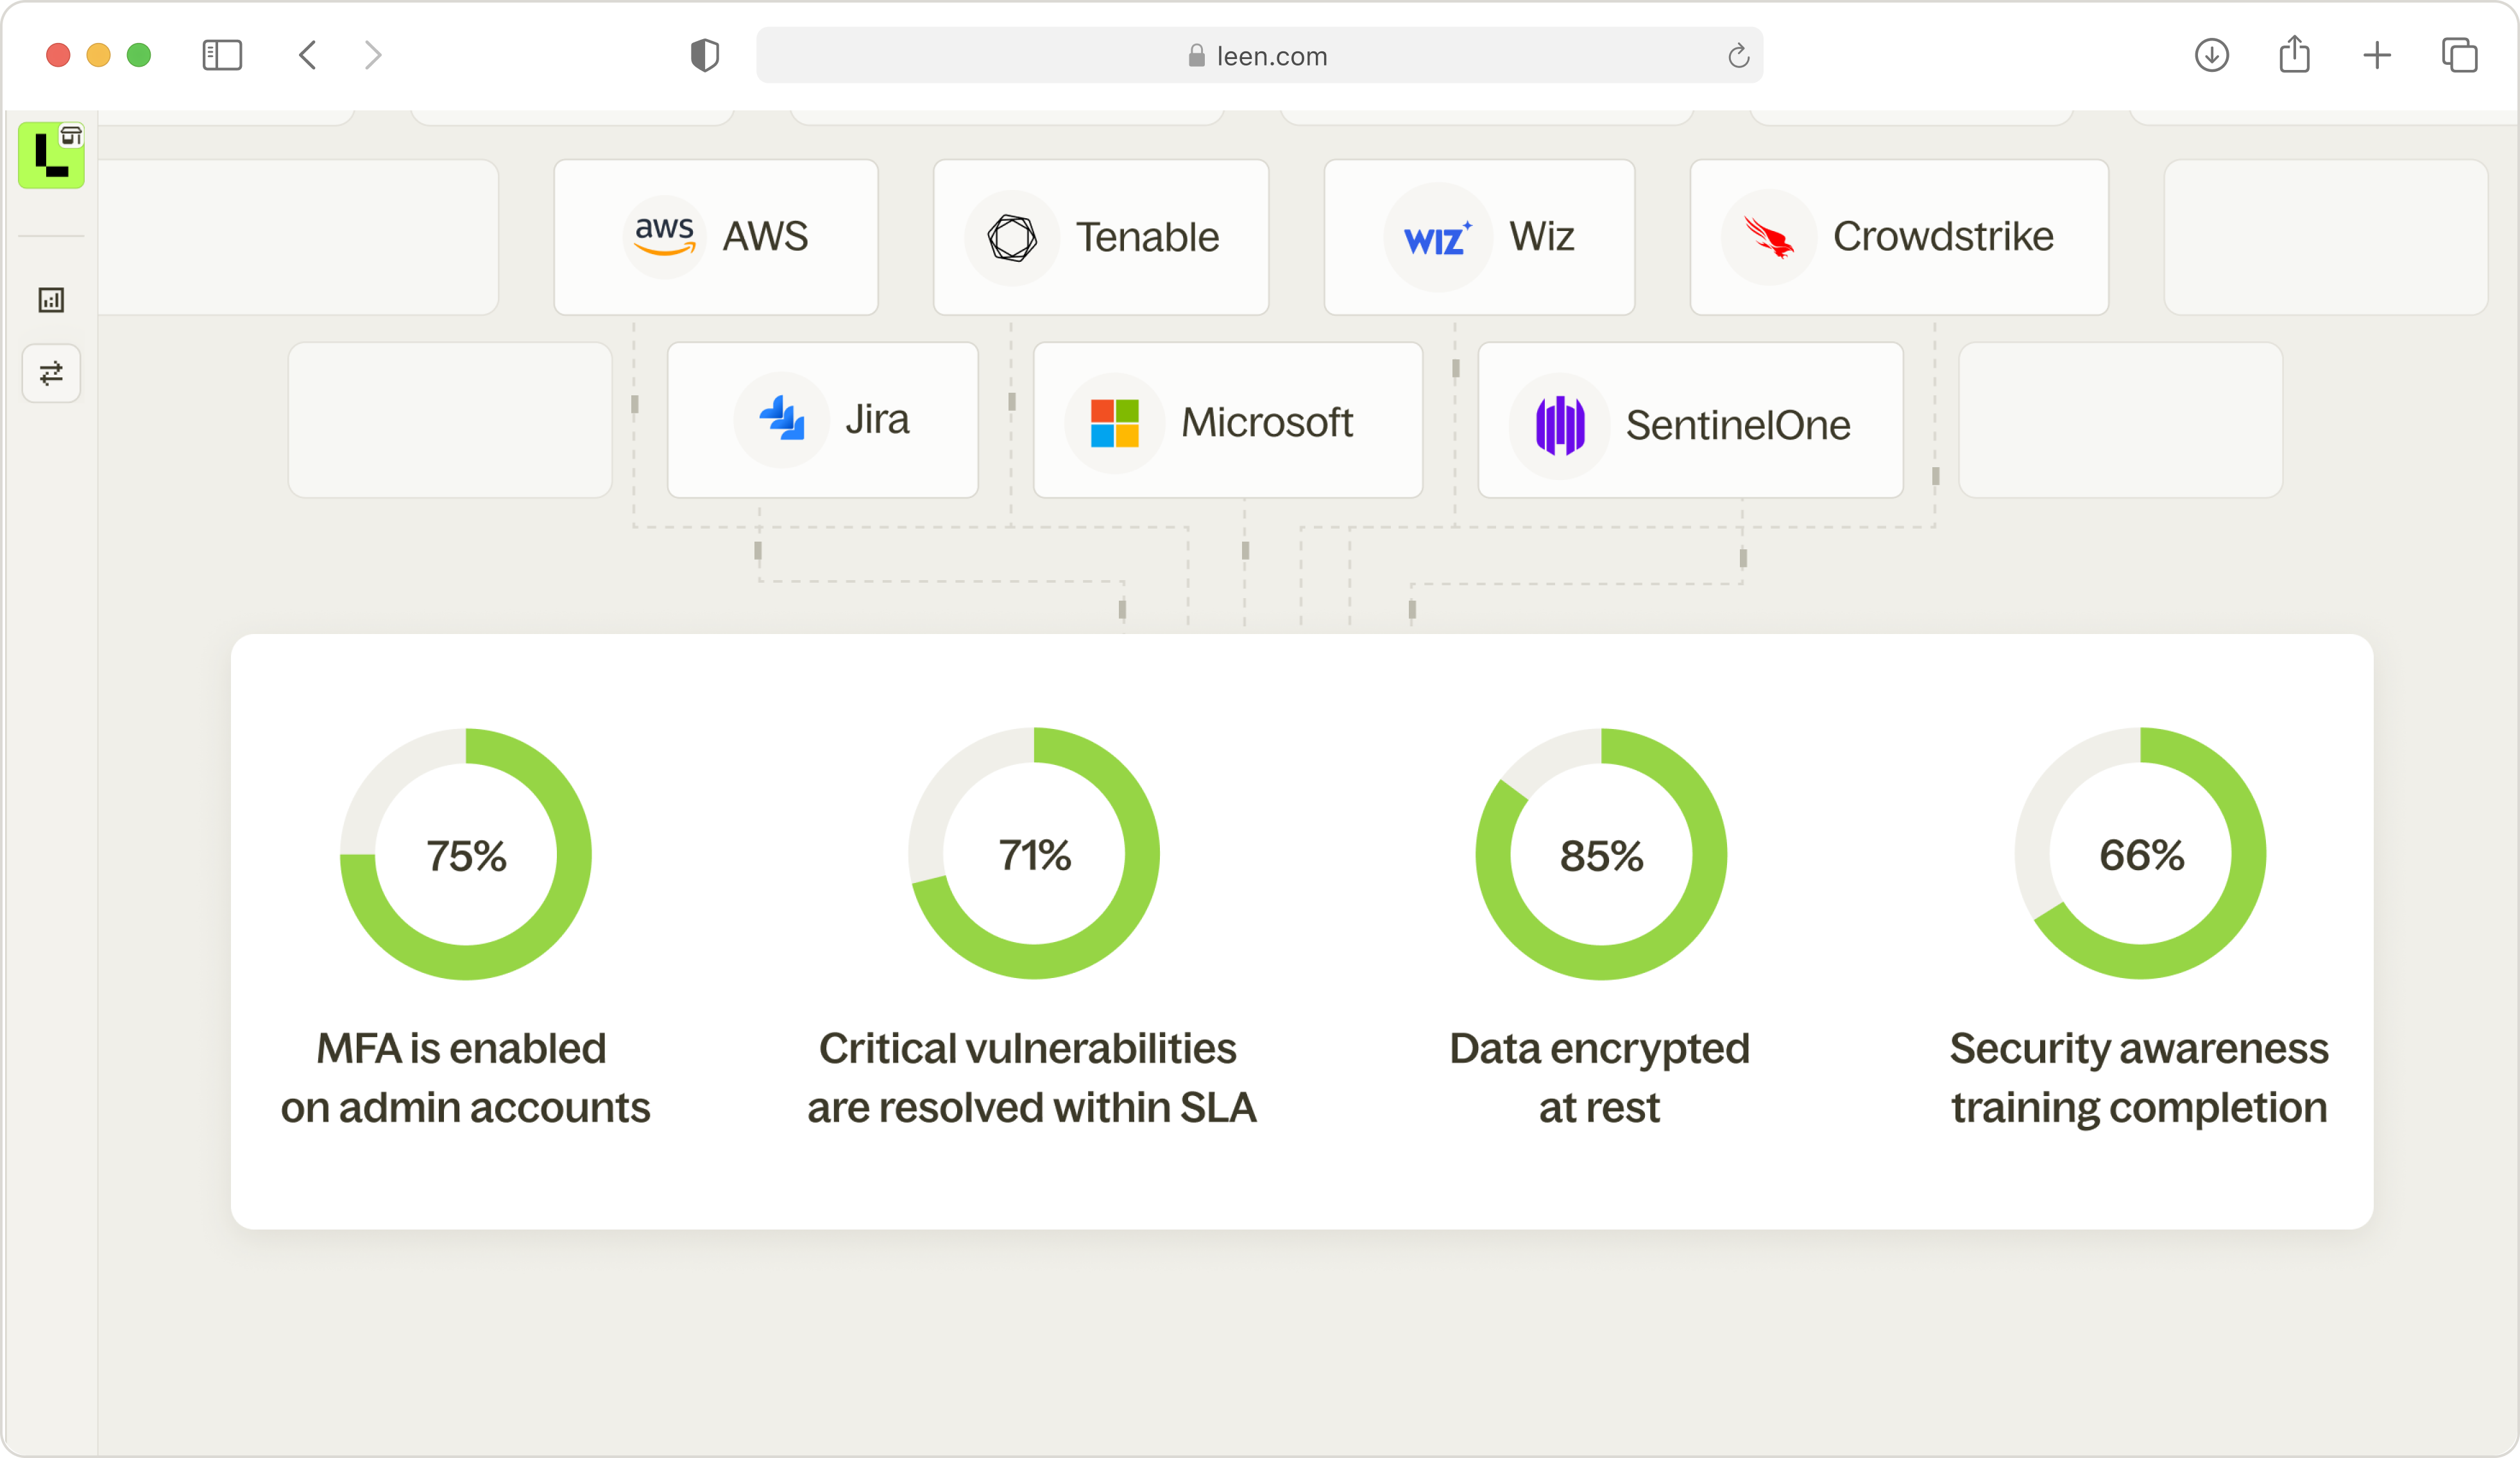Open the share sheet
The image size is (2520, 1458).
2294,54
